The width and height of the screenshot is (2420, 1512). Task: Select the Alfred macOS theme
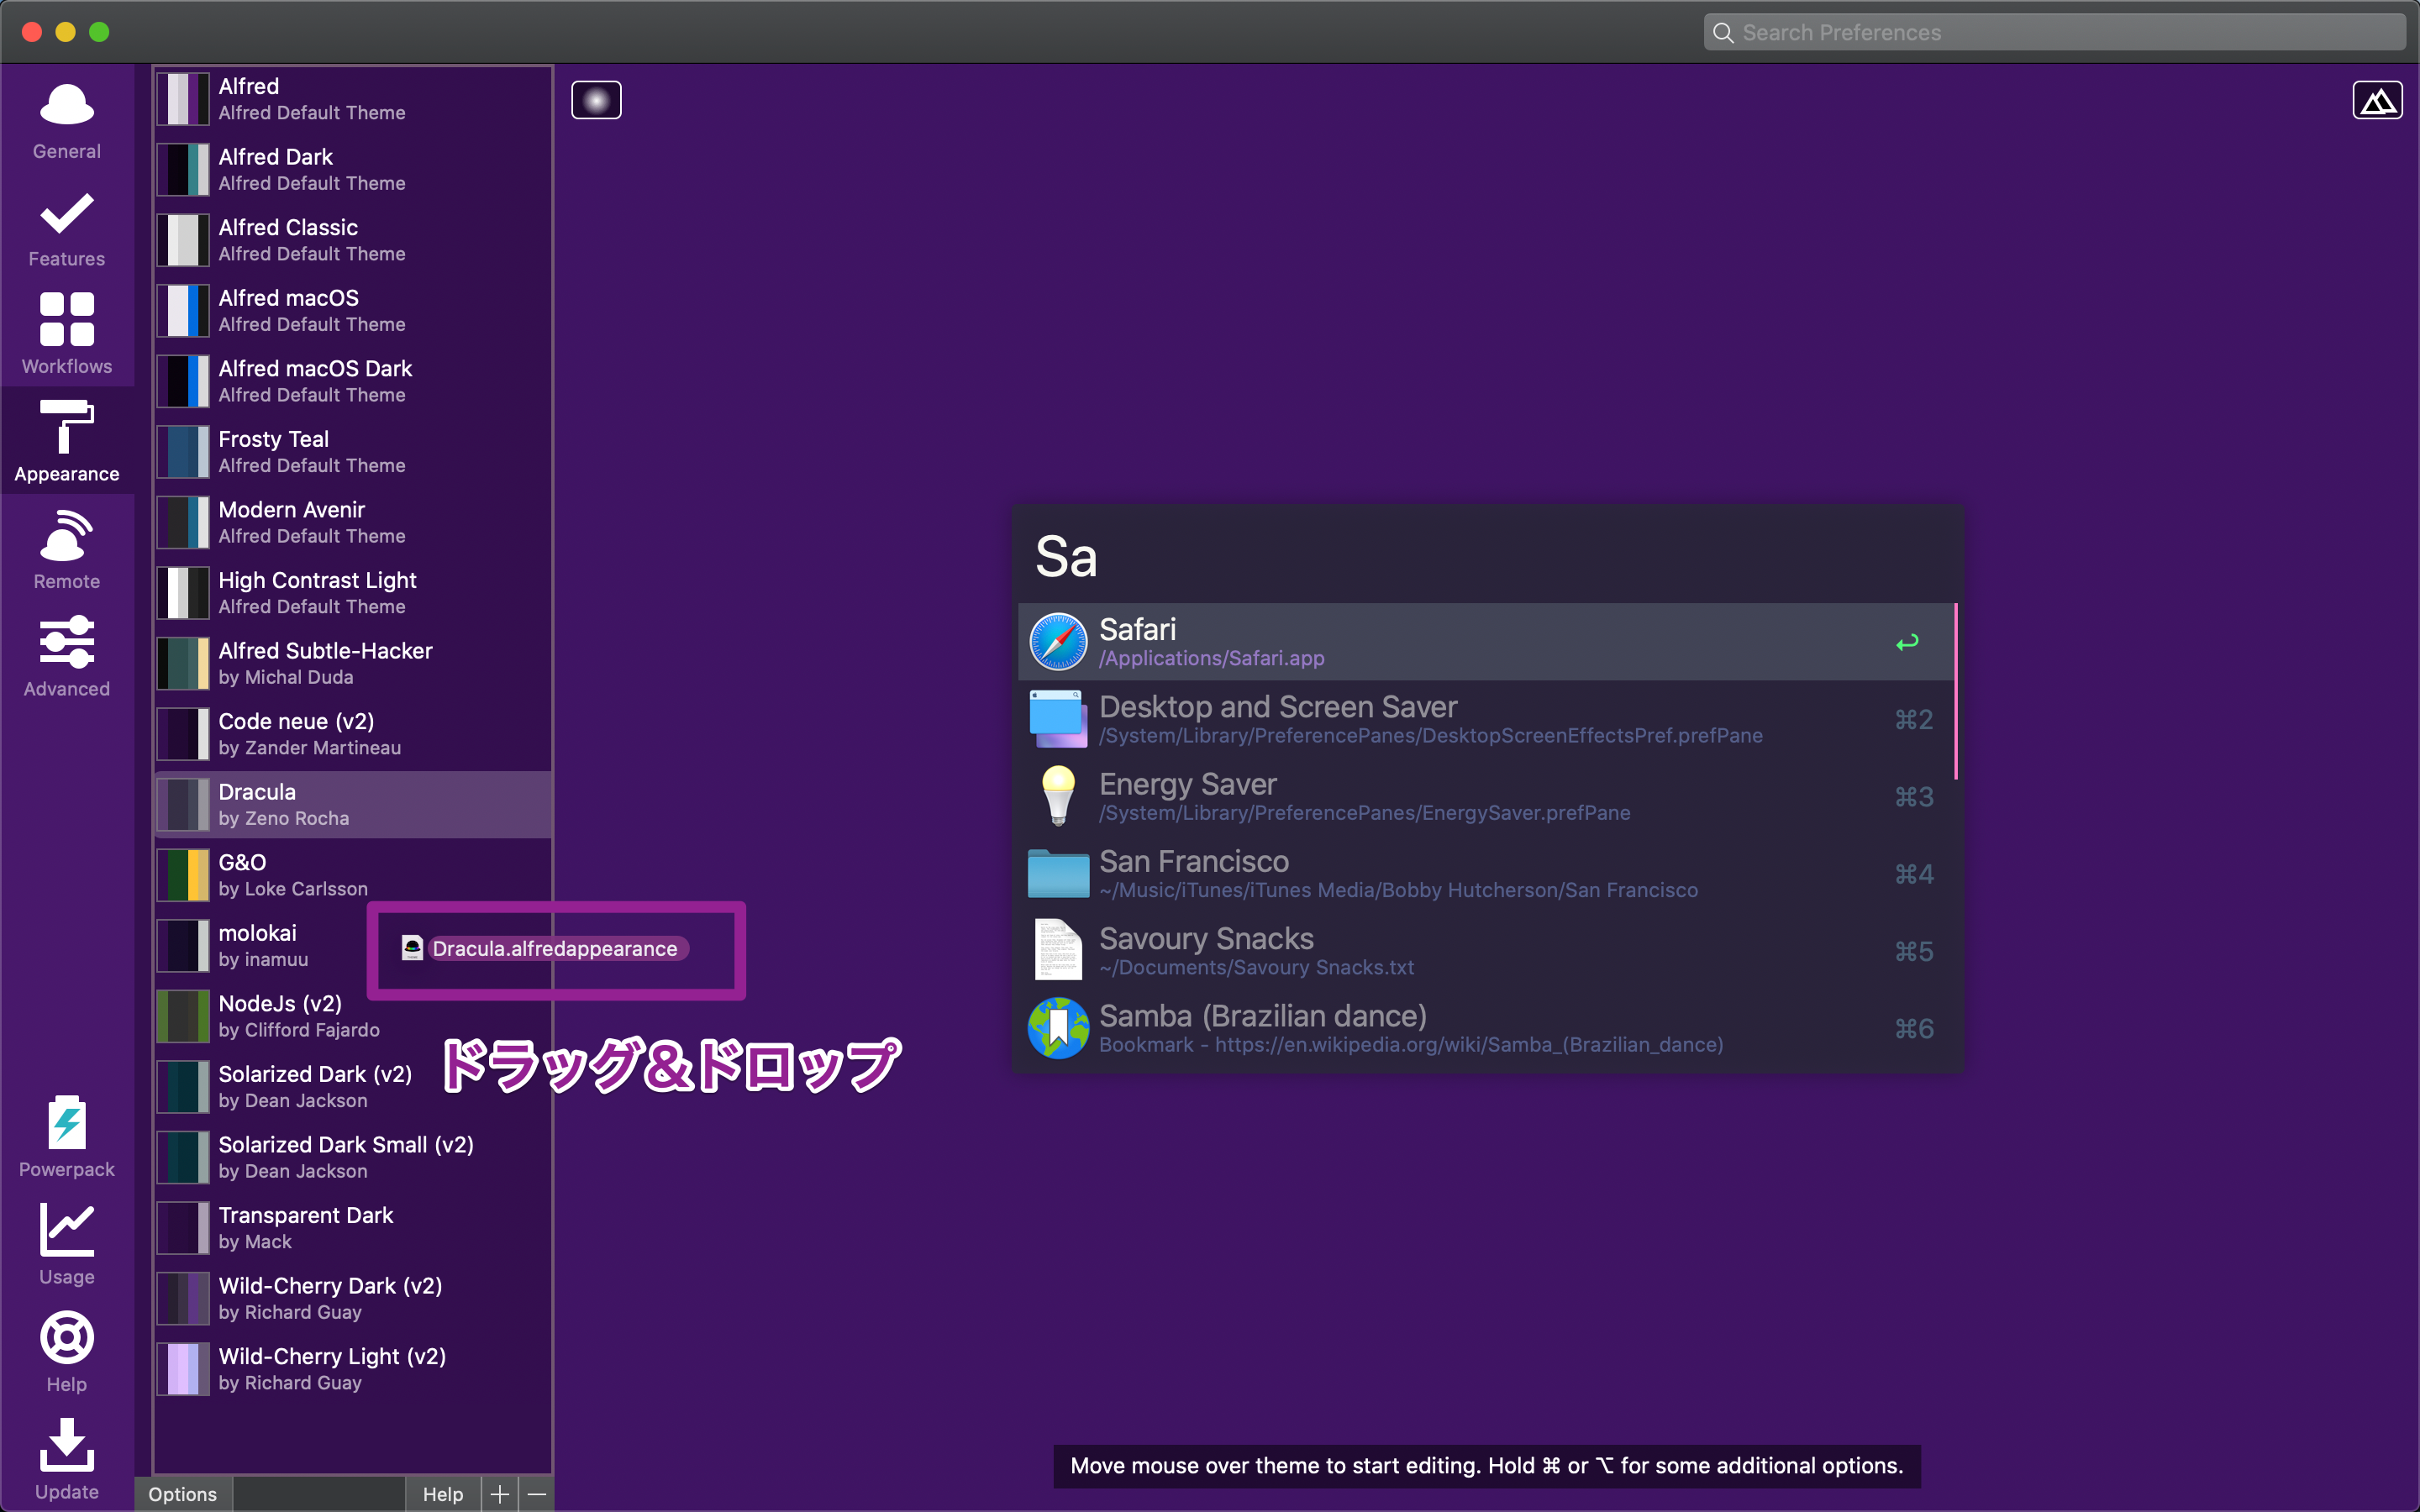pos(353,311)
